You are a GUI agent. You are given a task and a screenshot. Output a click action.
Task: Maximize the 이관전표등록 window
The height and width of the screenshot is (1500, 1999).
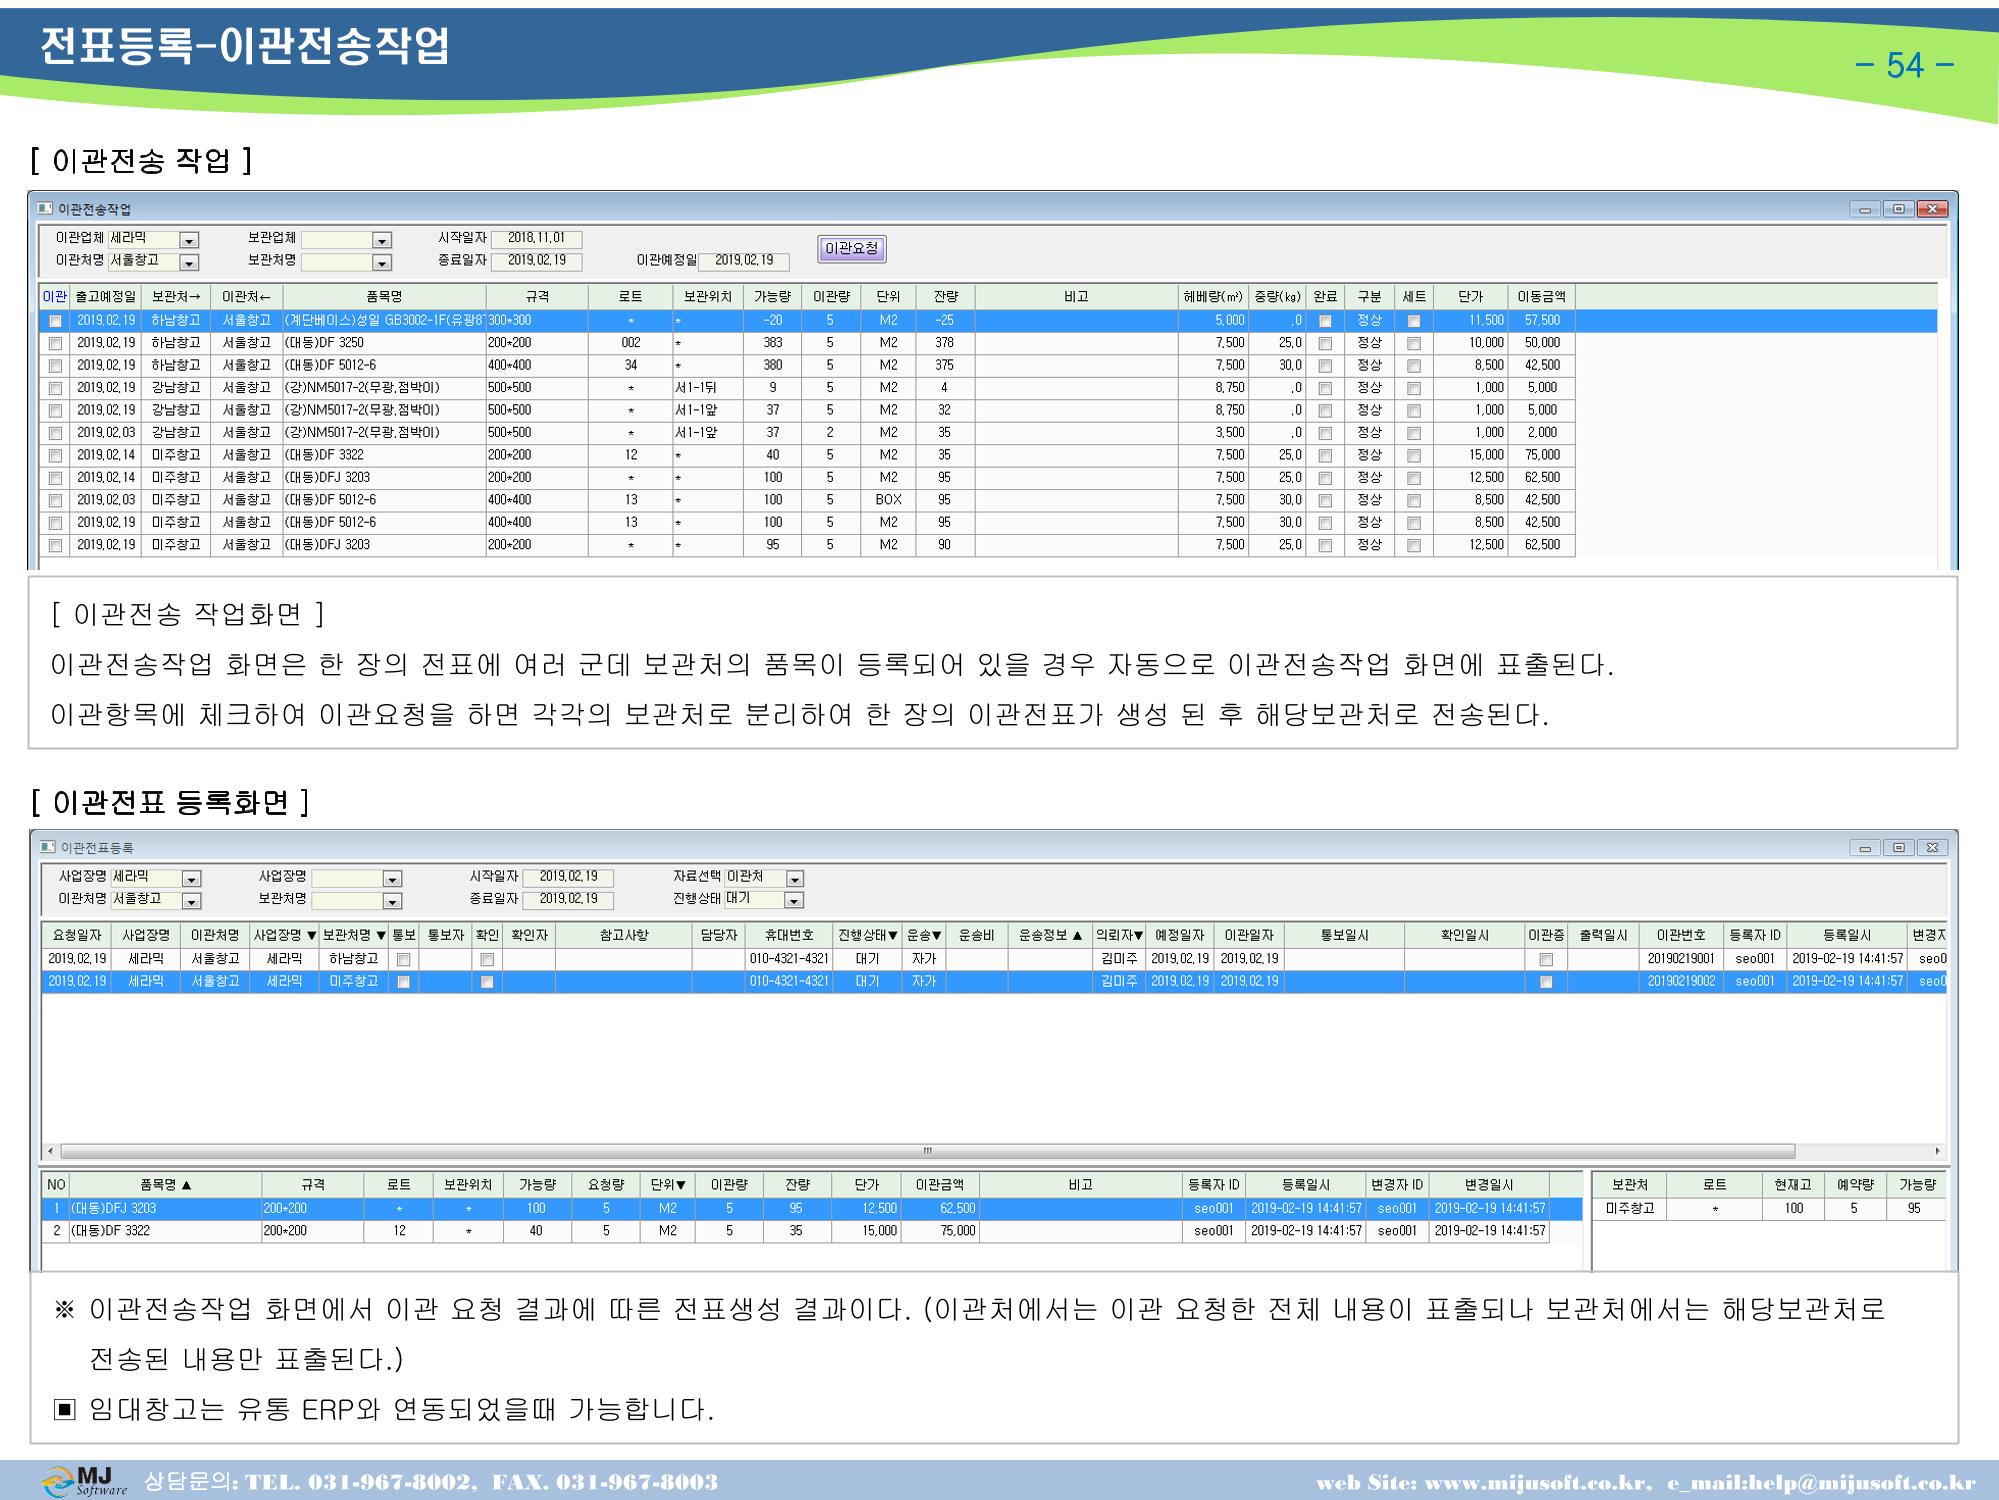point(1898,848)
